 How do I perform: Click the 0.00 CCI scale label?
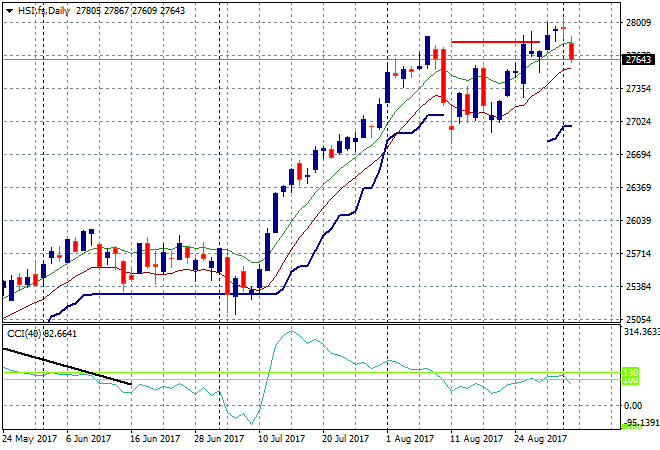point(632,405)
